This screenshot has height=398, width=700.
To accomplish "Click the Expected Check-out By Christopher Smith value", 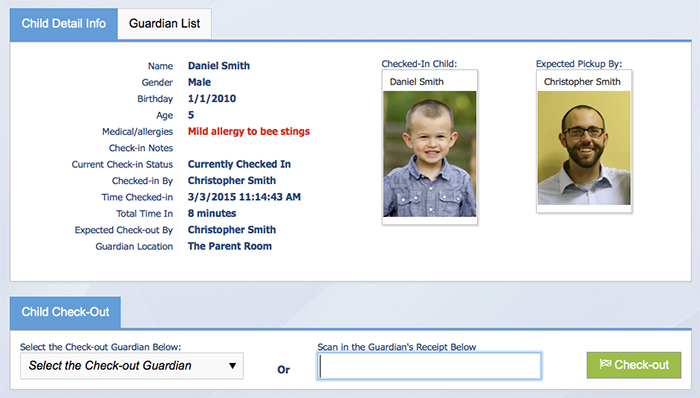I will pos(232,230).
